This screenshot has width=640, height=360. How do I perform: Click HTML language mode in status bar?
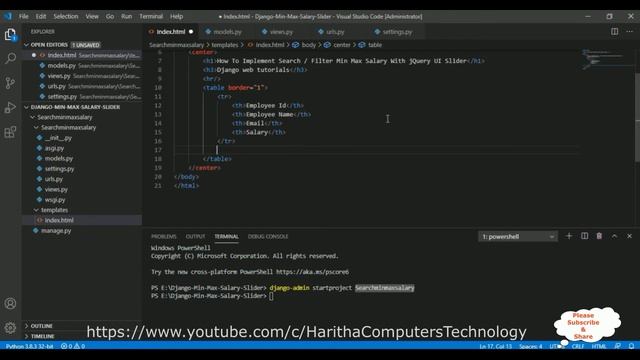point(599,346)
